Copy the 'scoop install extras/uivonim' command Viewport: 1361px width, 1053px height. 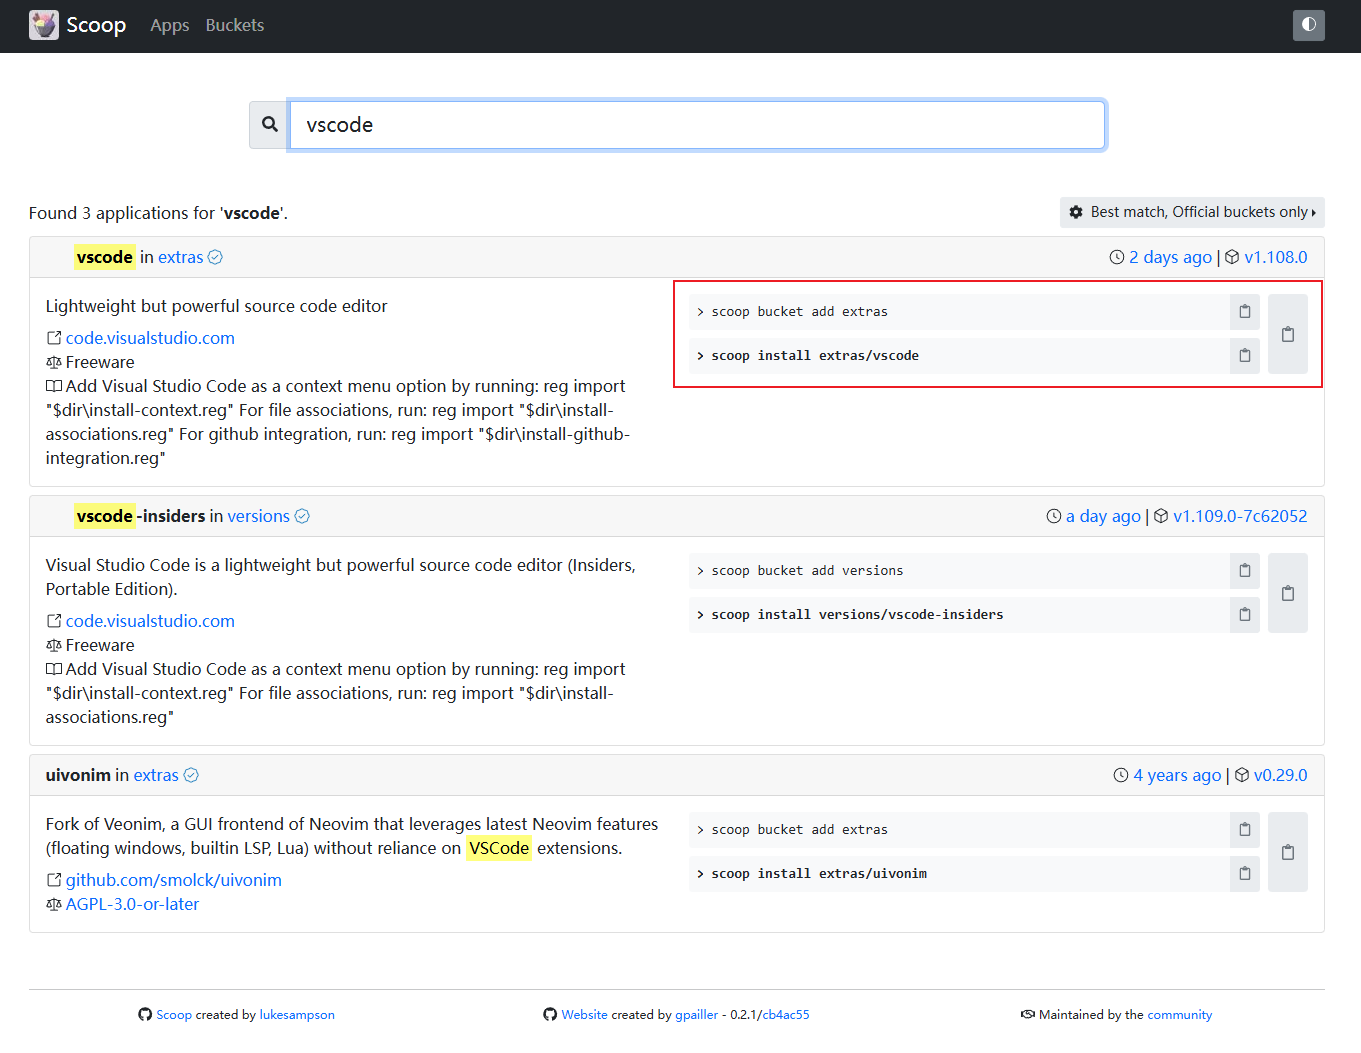pos(1244,874)
